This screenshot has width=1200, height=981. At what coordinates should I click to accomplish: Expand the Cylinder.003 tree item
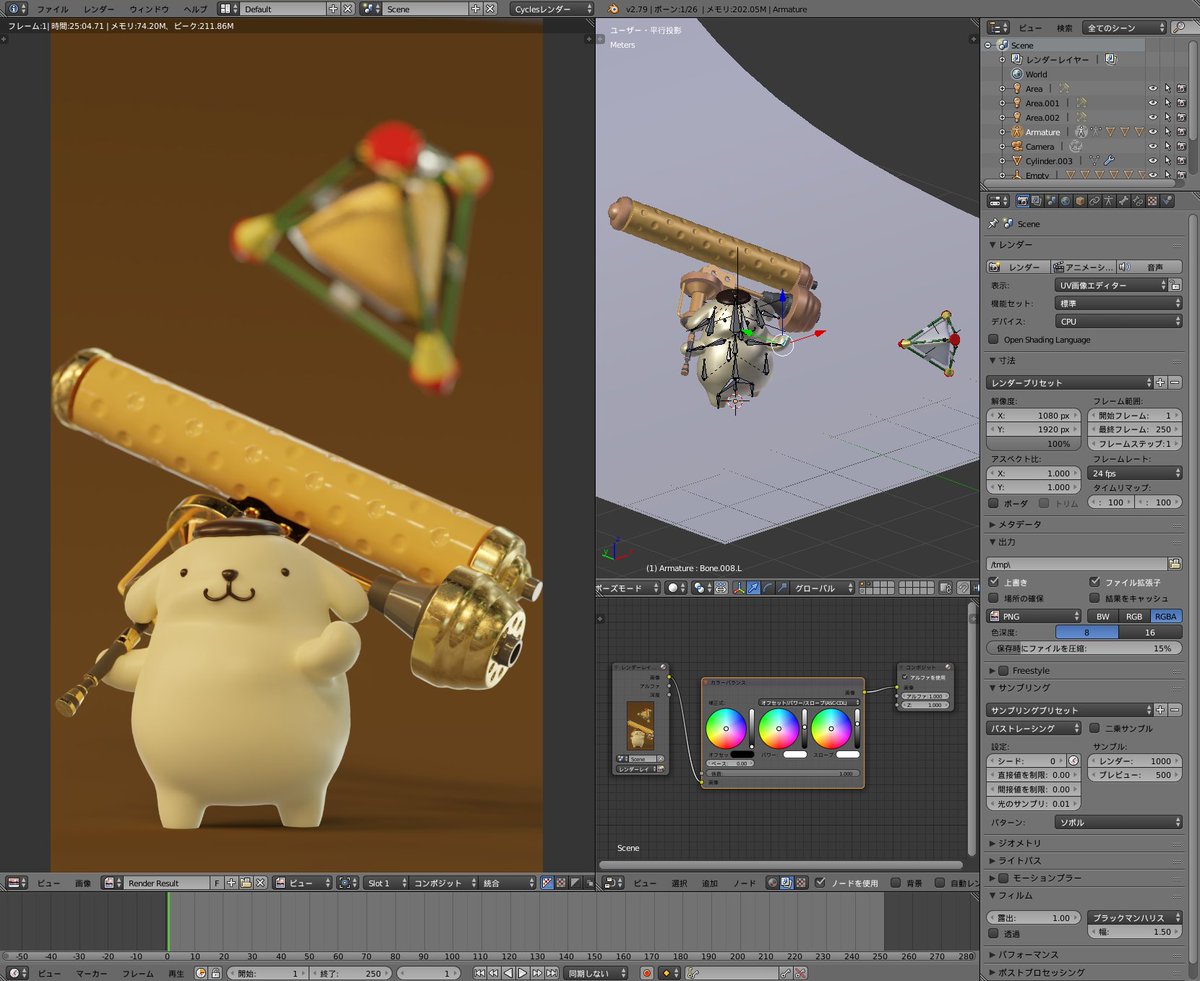coord(1002,160)
